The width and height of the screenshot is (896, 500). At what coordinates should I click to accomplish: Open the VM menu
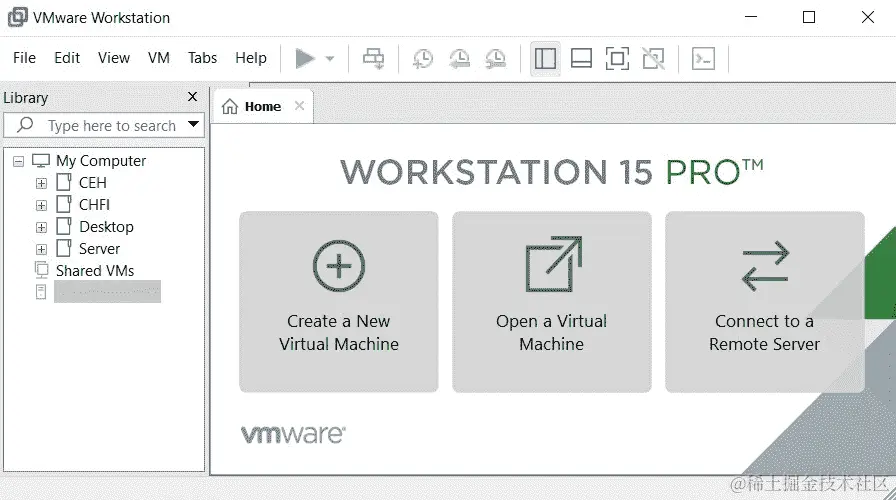tap(158, 58)
